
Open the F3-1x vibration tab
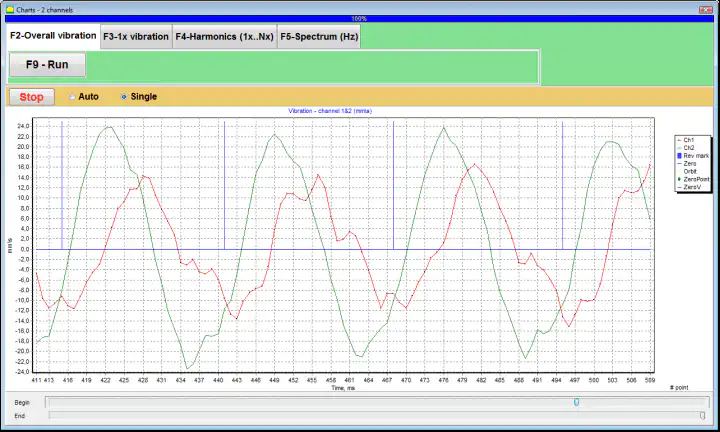coord(136,37)
